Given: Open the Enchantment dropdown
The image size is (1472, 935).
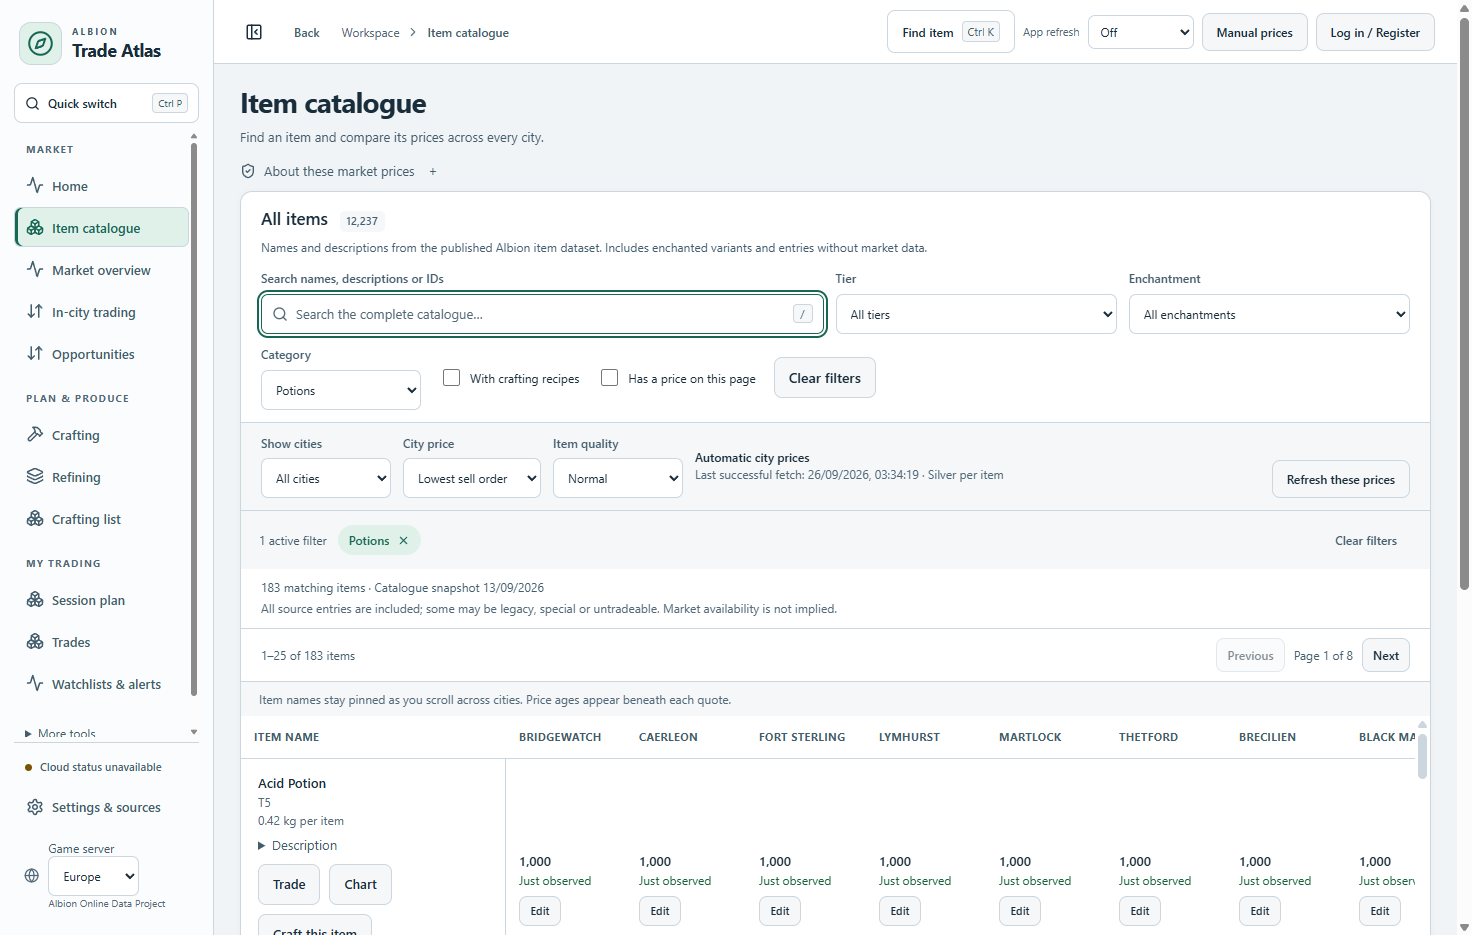Looking at the screenshot, I should click(1269, 314).
